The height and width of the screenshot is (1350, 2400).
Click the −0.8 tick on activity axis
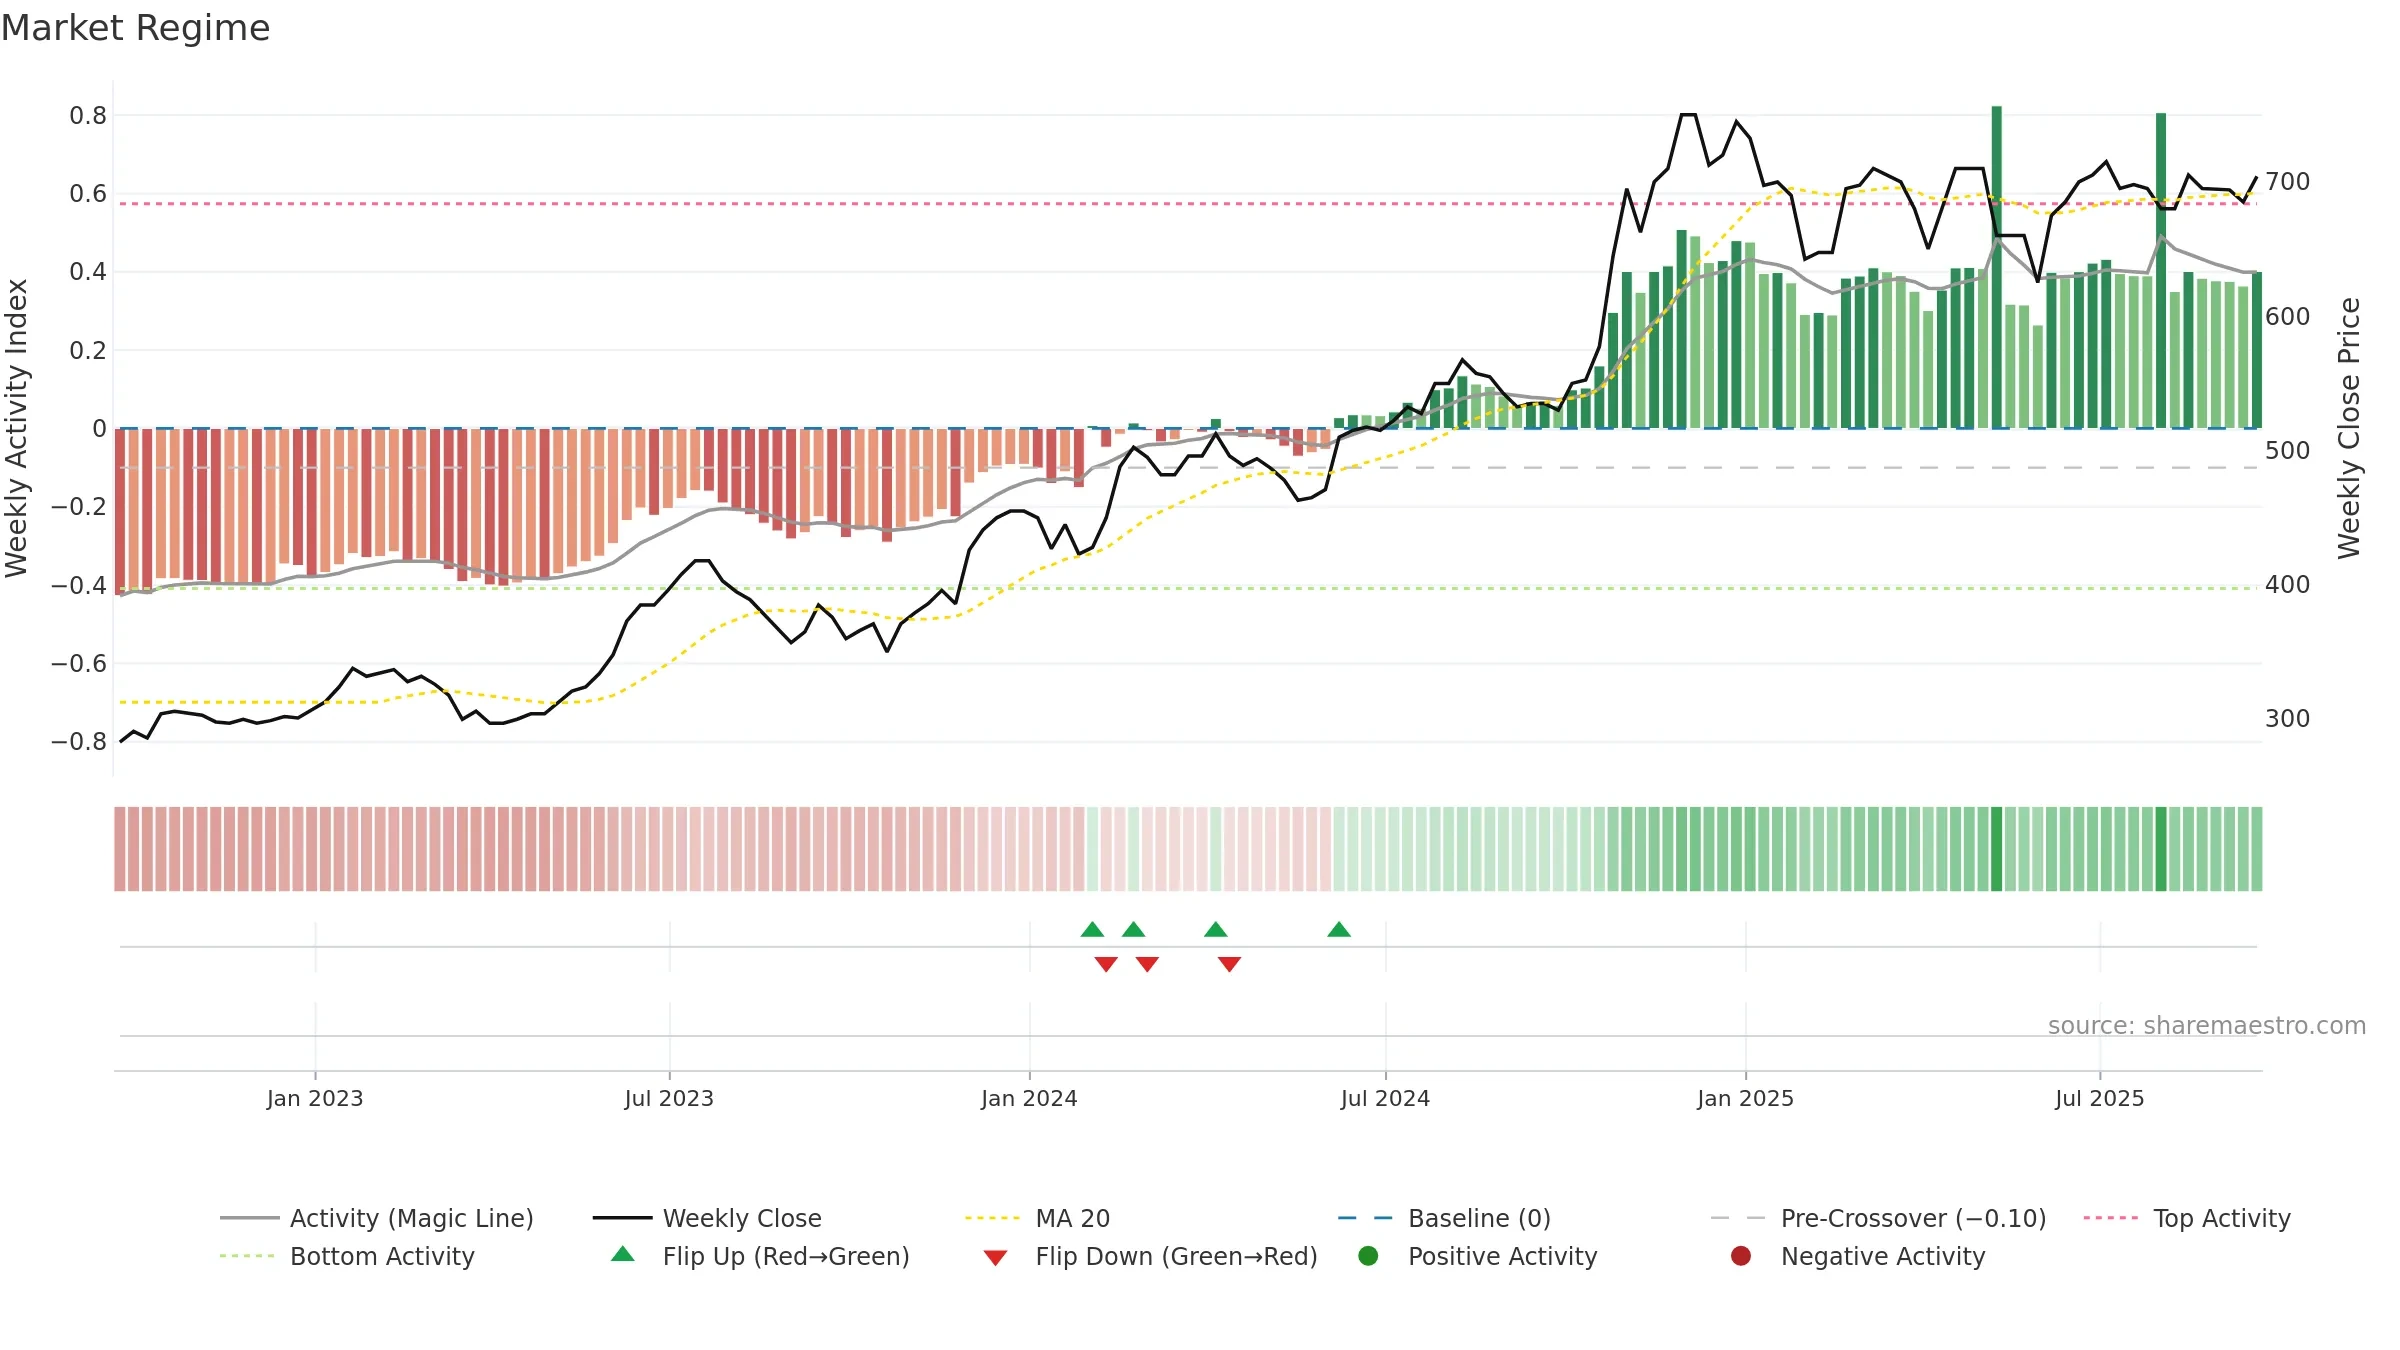click(x=79, y=742)
